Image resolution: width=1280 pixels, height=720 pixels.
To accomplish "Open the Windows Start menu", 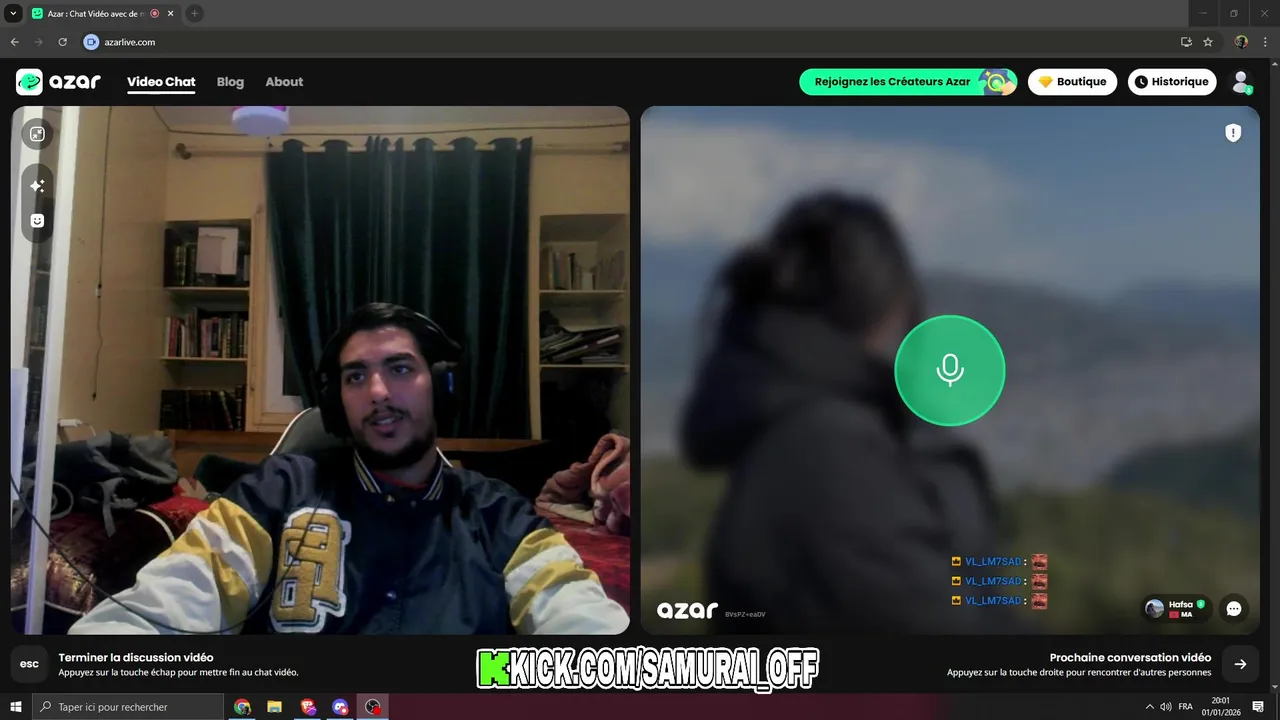I will pos(16,707).
